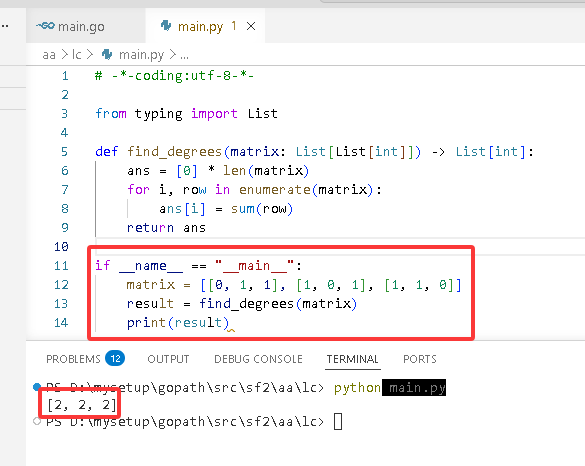This screenshot has height=466, width=585.
Task: Click 'from typing import List' line
Action: click(x=186, y=114)
